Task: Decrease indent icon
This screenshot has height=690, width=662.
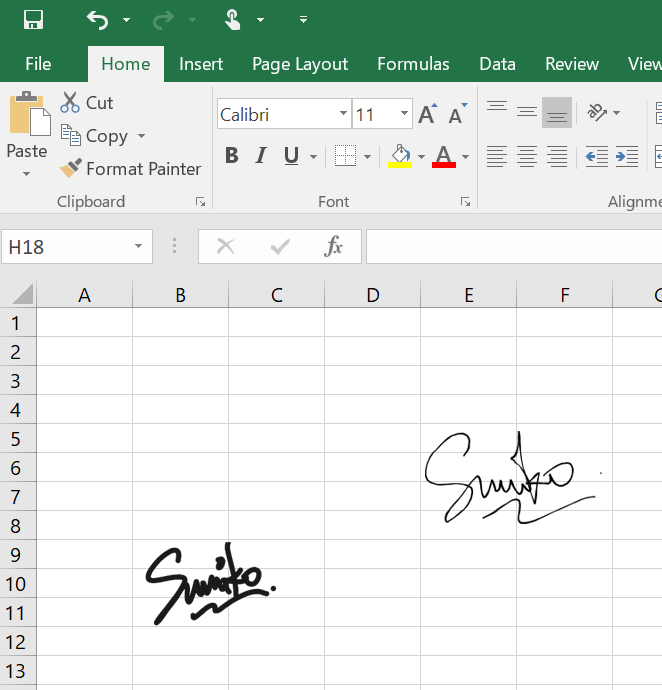Action: (x=596, y=156)
